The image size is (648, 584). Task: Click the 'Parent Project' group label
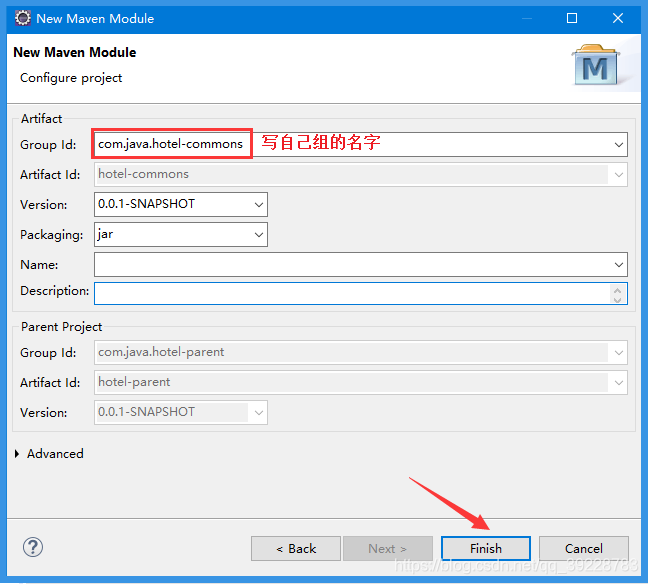click(61, 327)
